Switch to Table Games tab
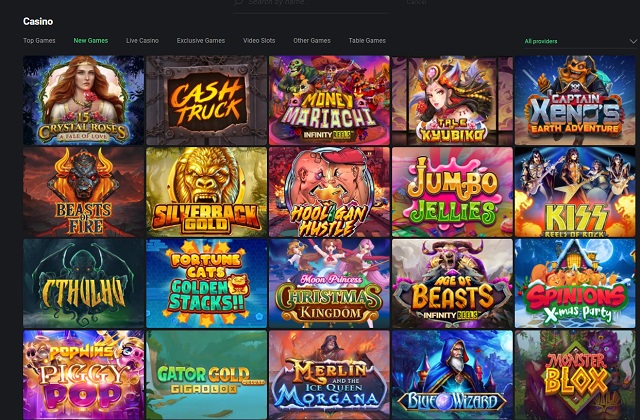 click(x=367, y=40)
